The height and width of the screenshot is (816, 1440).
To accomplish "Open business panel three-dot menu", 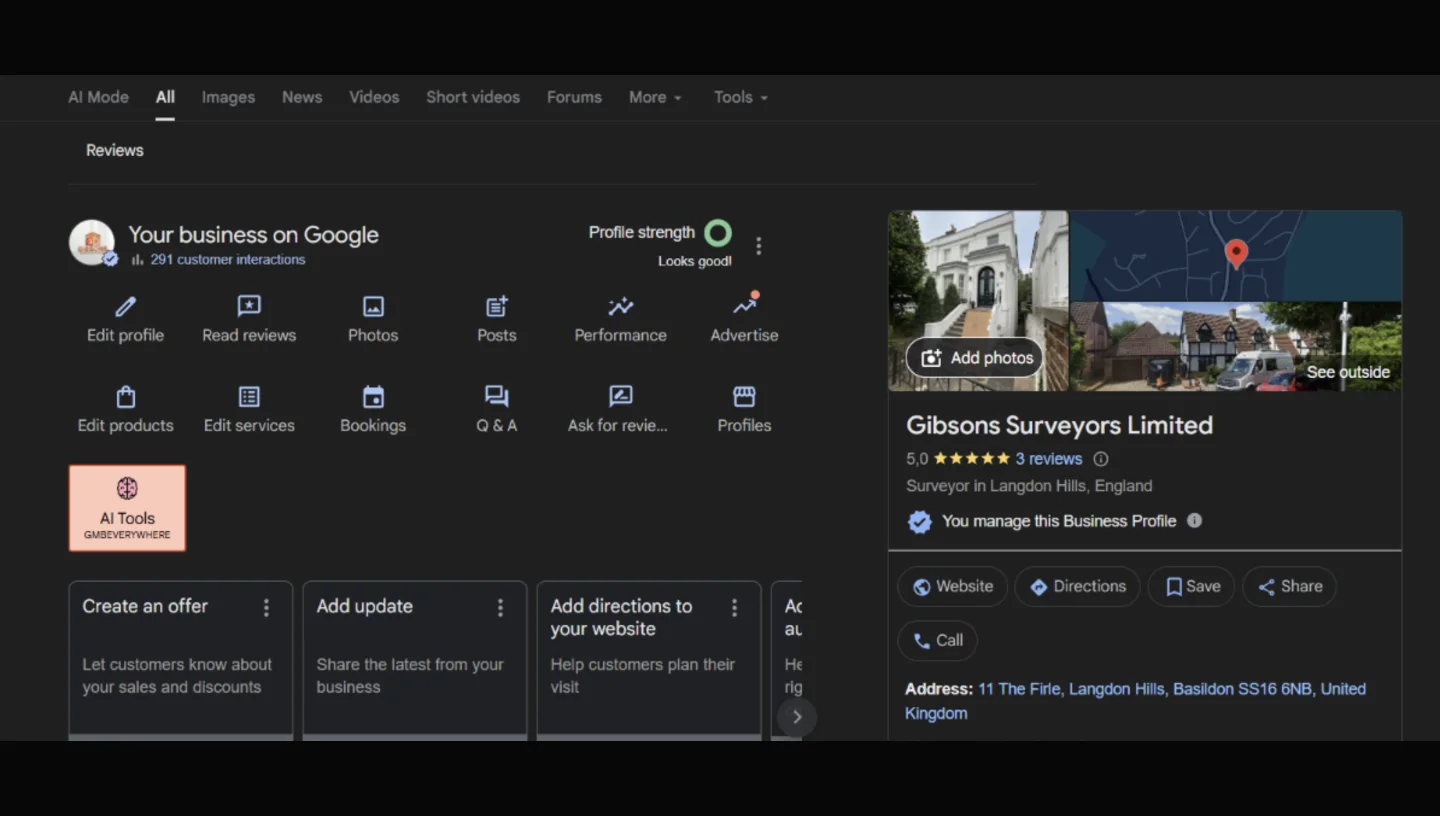I will click(x=759, y=245).
